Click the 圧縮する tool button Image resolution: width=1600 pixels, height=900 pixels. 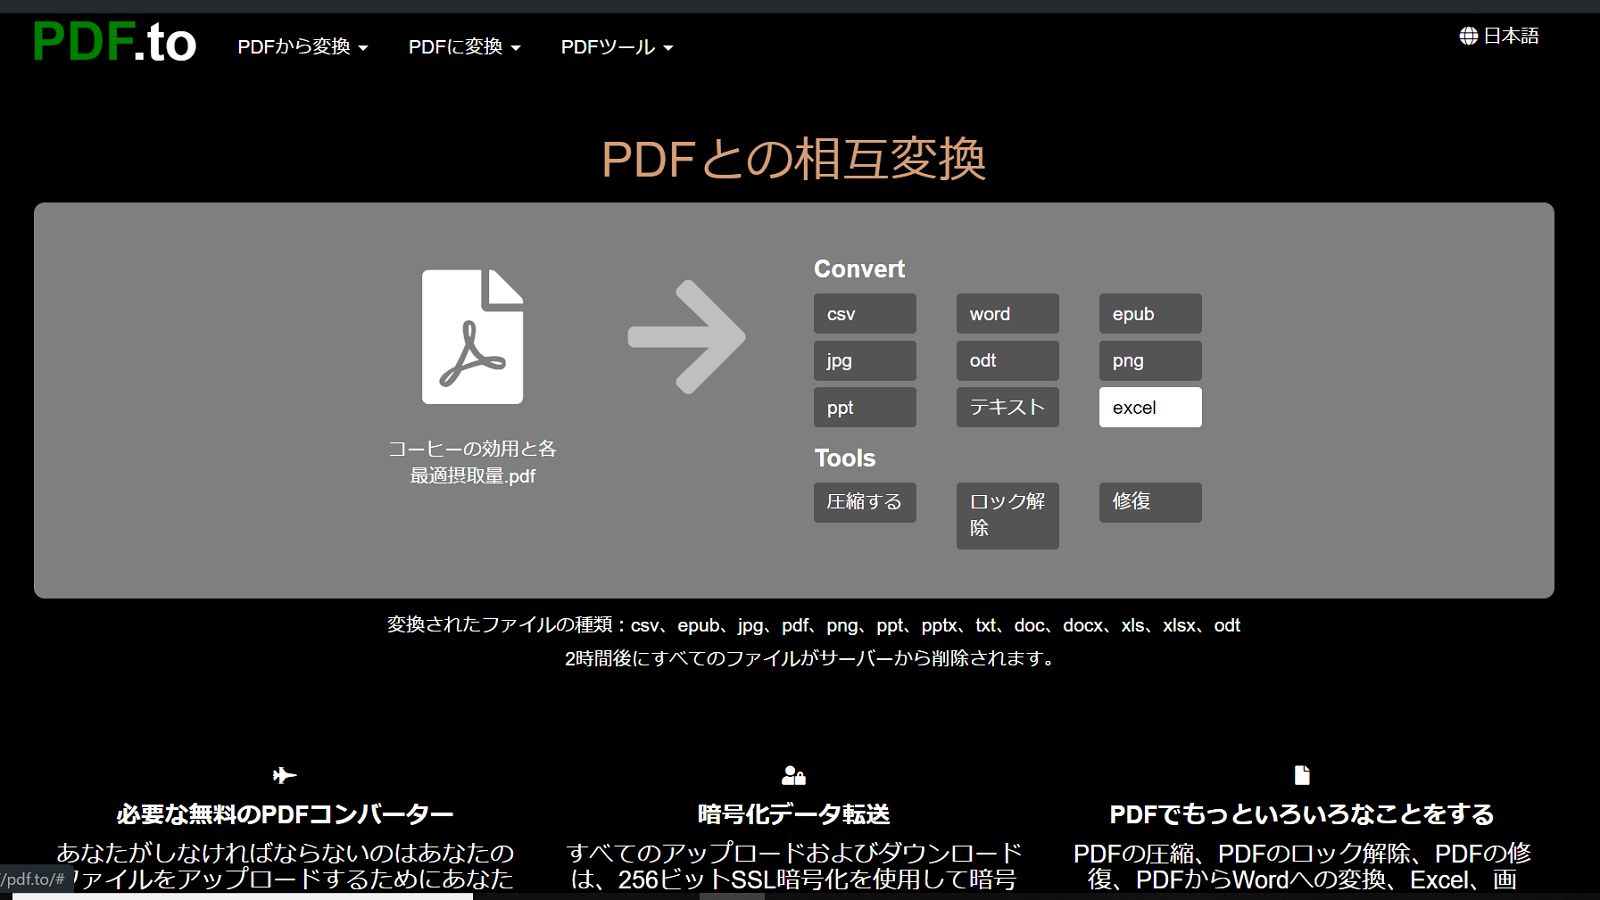click(x=865, y=502)
